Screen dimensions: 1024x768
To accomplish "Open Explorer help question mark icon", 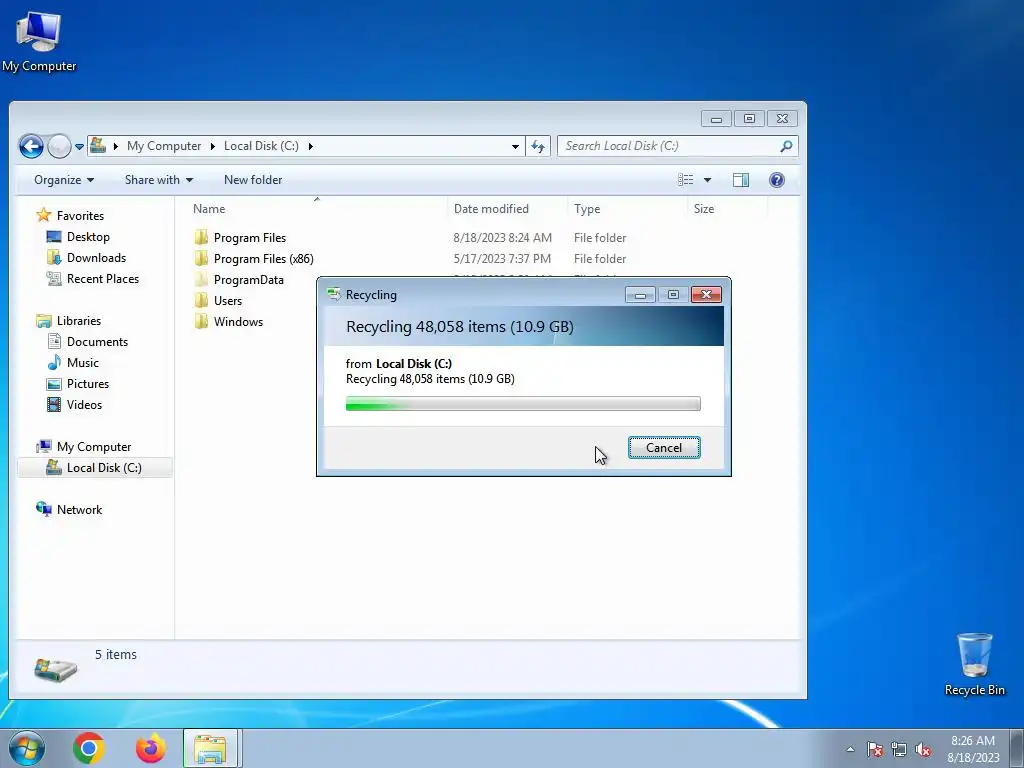I will (776, 180).
